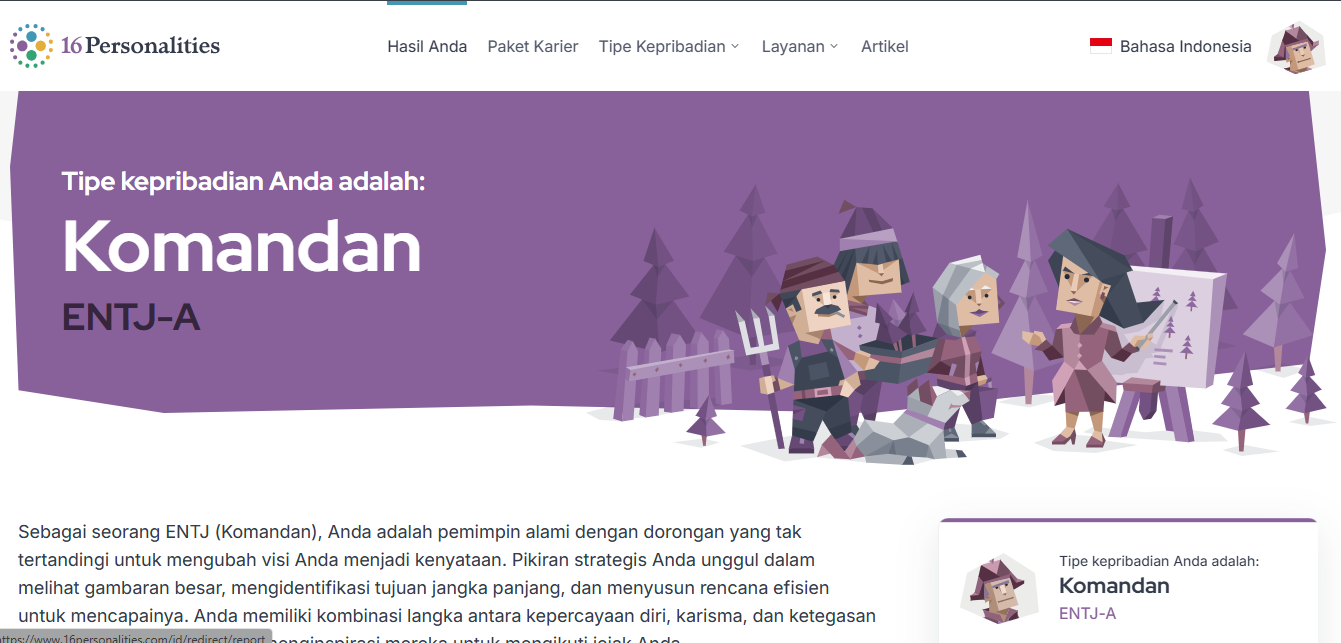Click the large Komandan banner title
This screenshot has width=1341, height=643.
click(x=242, y=246)
